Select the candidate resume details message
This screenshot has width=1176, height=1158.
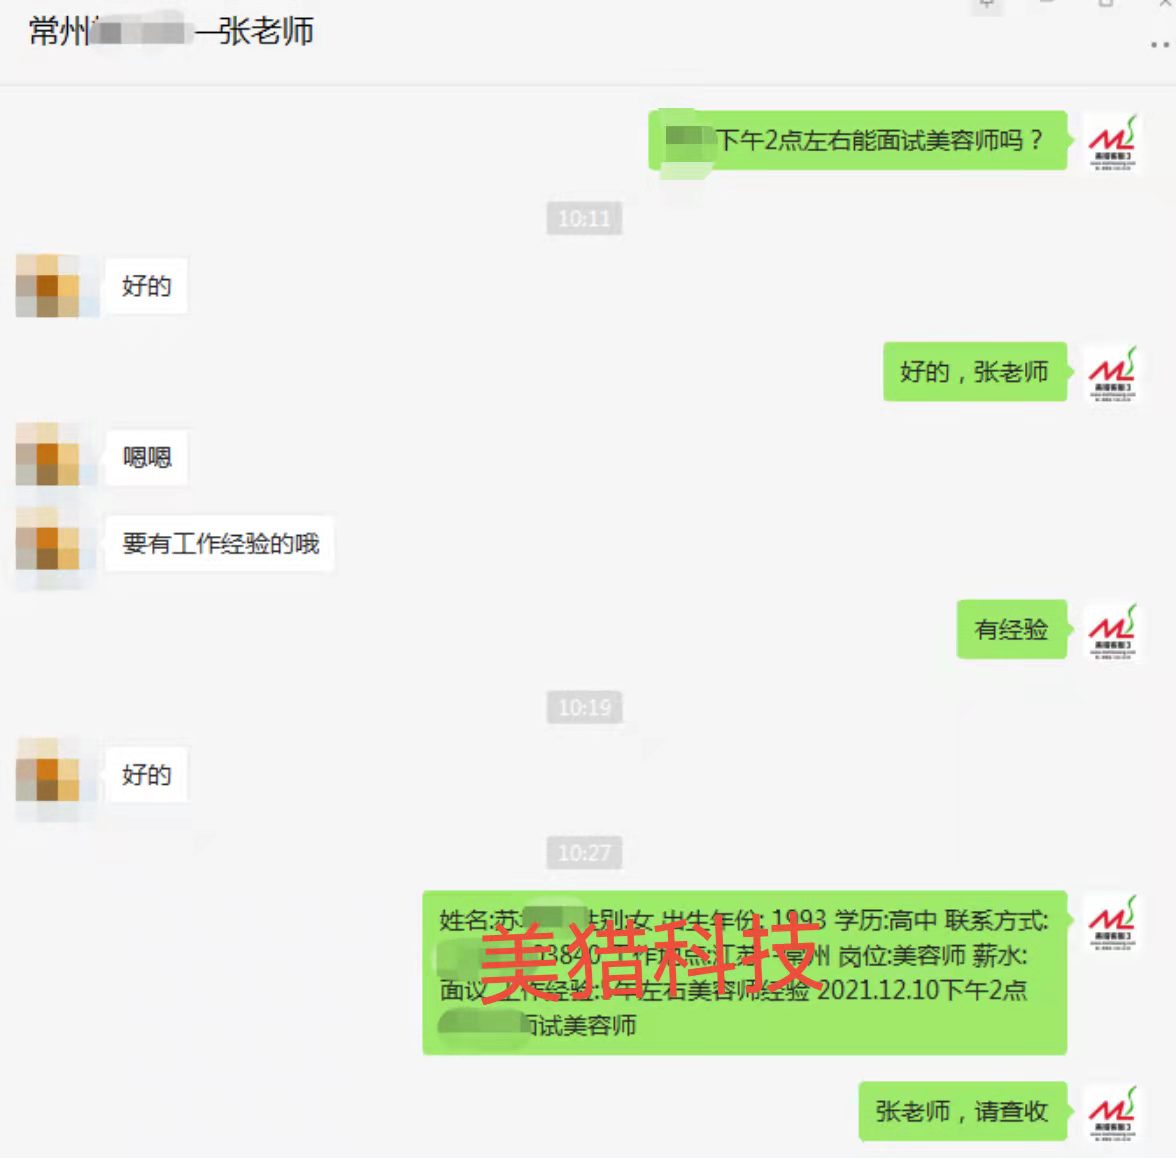(745, 973)
